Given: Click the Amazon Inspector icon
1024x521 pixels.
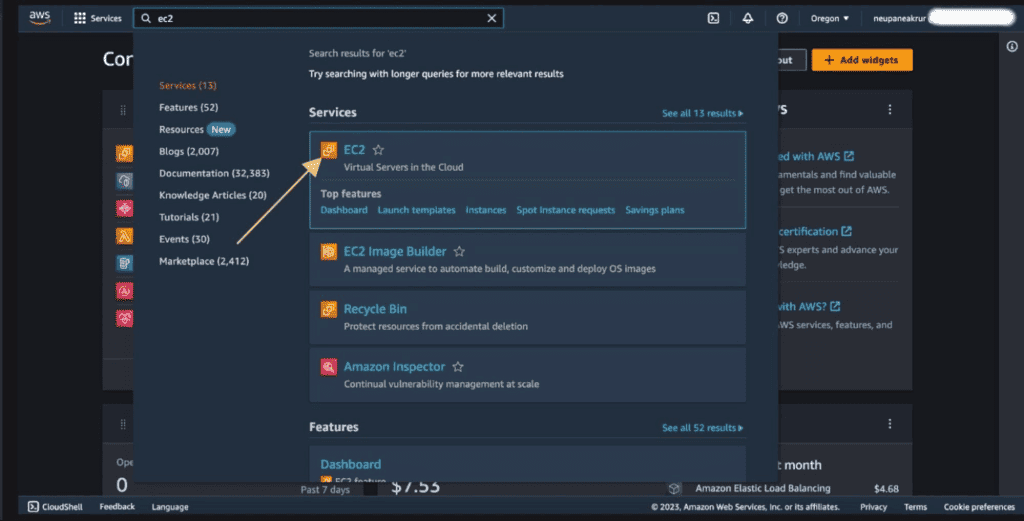Looking at the screenshot, I should click(328, 367).
